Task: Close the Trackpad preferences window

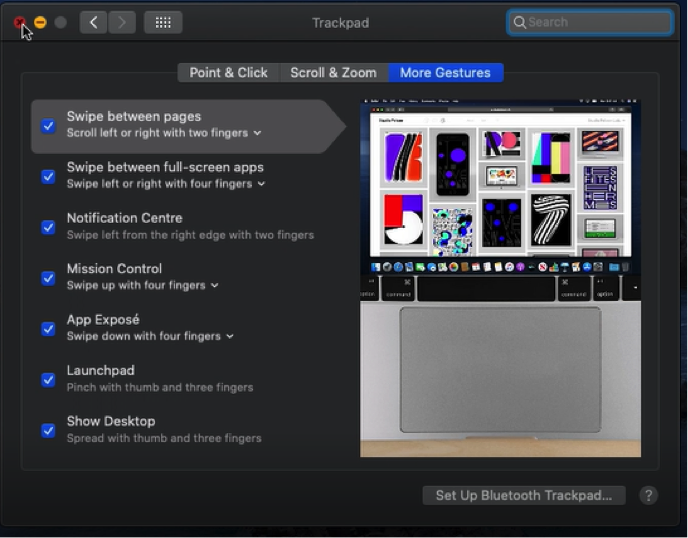Action: (x=20, y=22)
